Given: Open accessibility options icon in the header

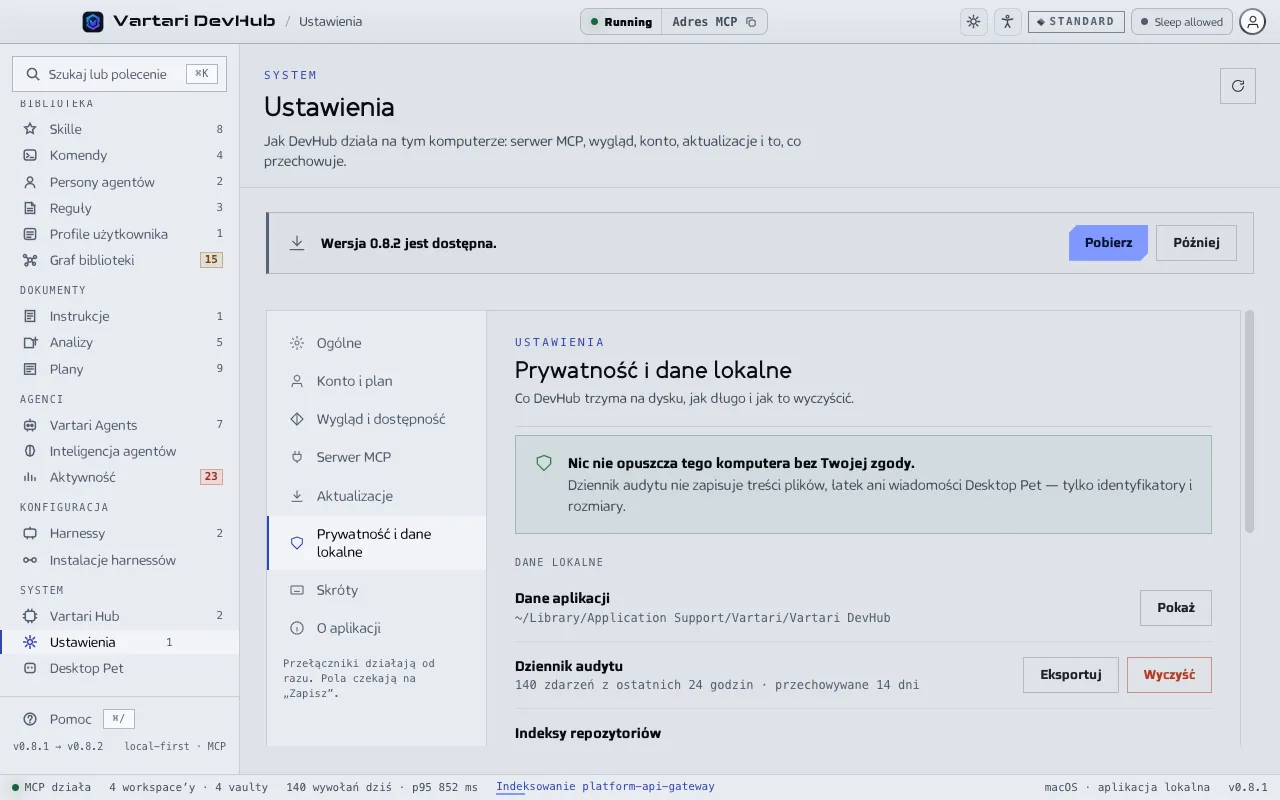Looking at the screenshot, I should pos(1007,22).
